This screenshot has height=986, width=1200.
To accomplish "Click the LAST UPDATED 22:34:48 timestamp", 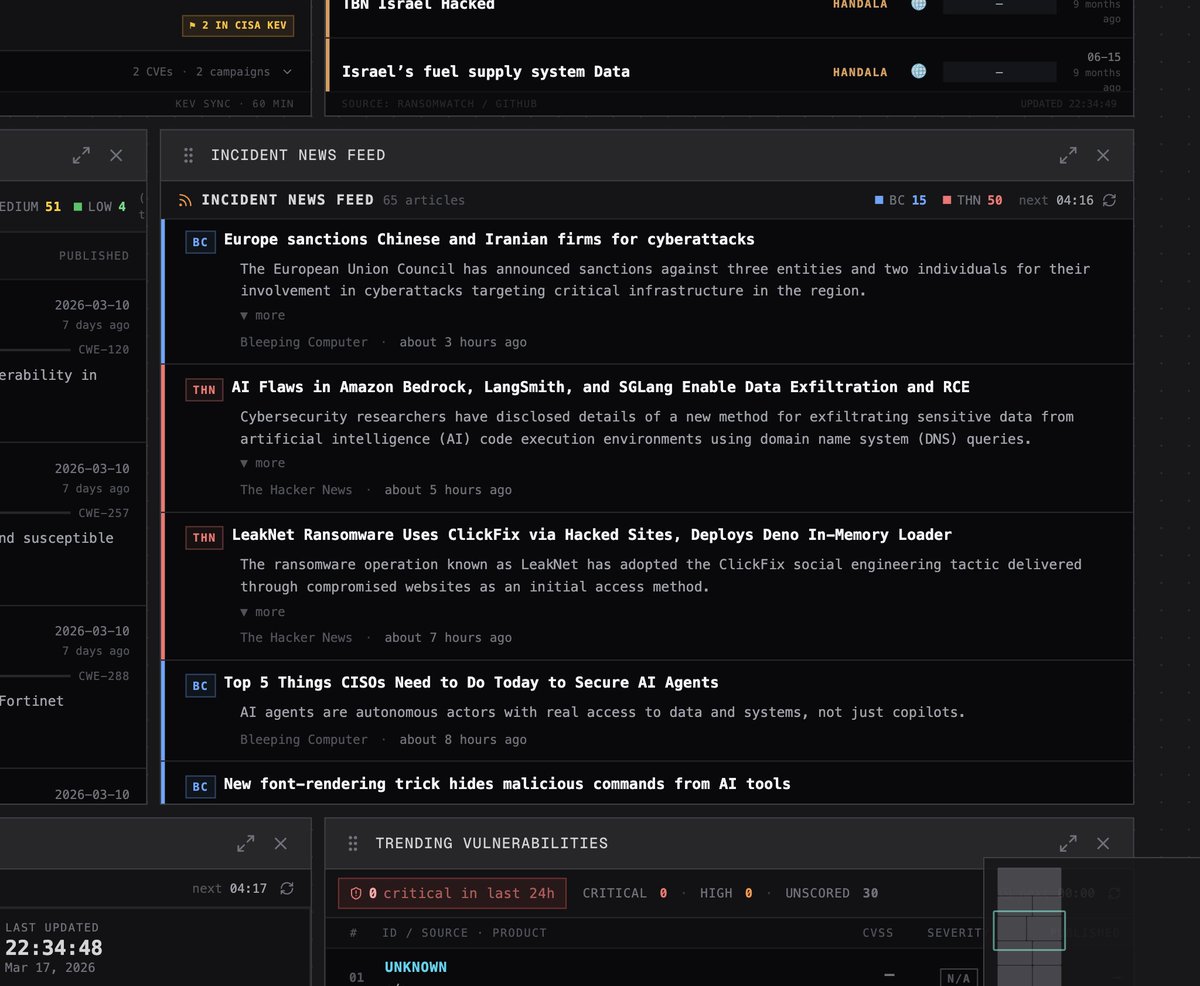I will 54,947.
